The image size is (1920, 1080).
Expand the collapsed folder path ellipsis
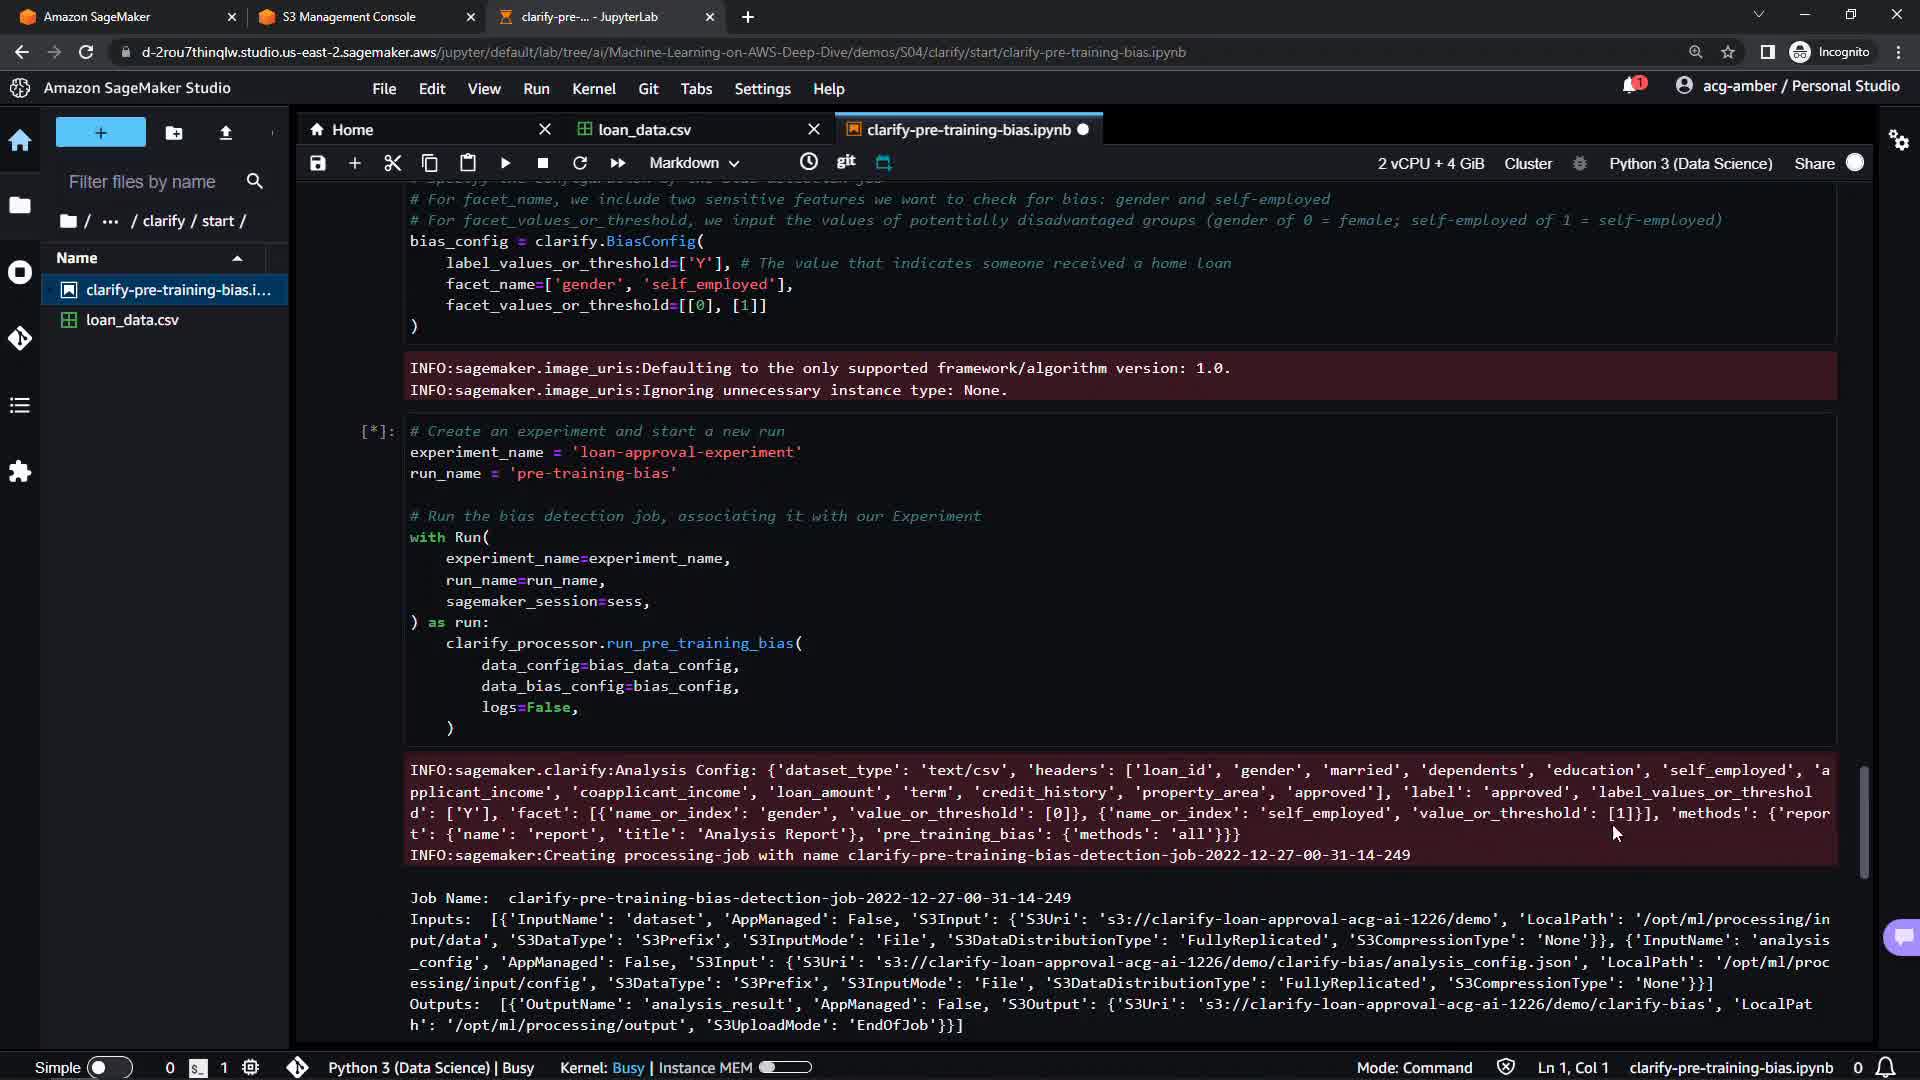point(110,221)
